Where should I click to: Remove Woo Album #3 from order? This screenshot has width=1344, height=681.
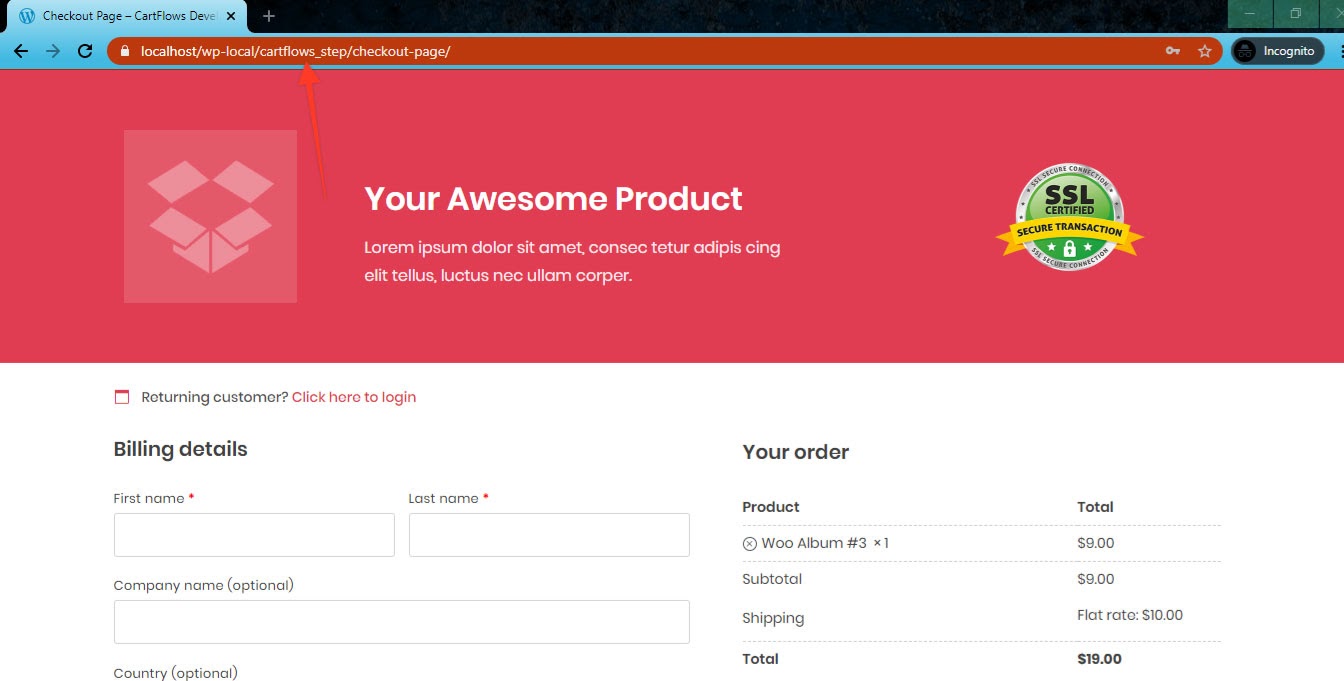(750, 544)
